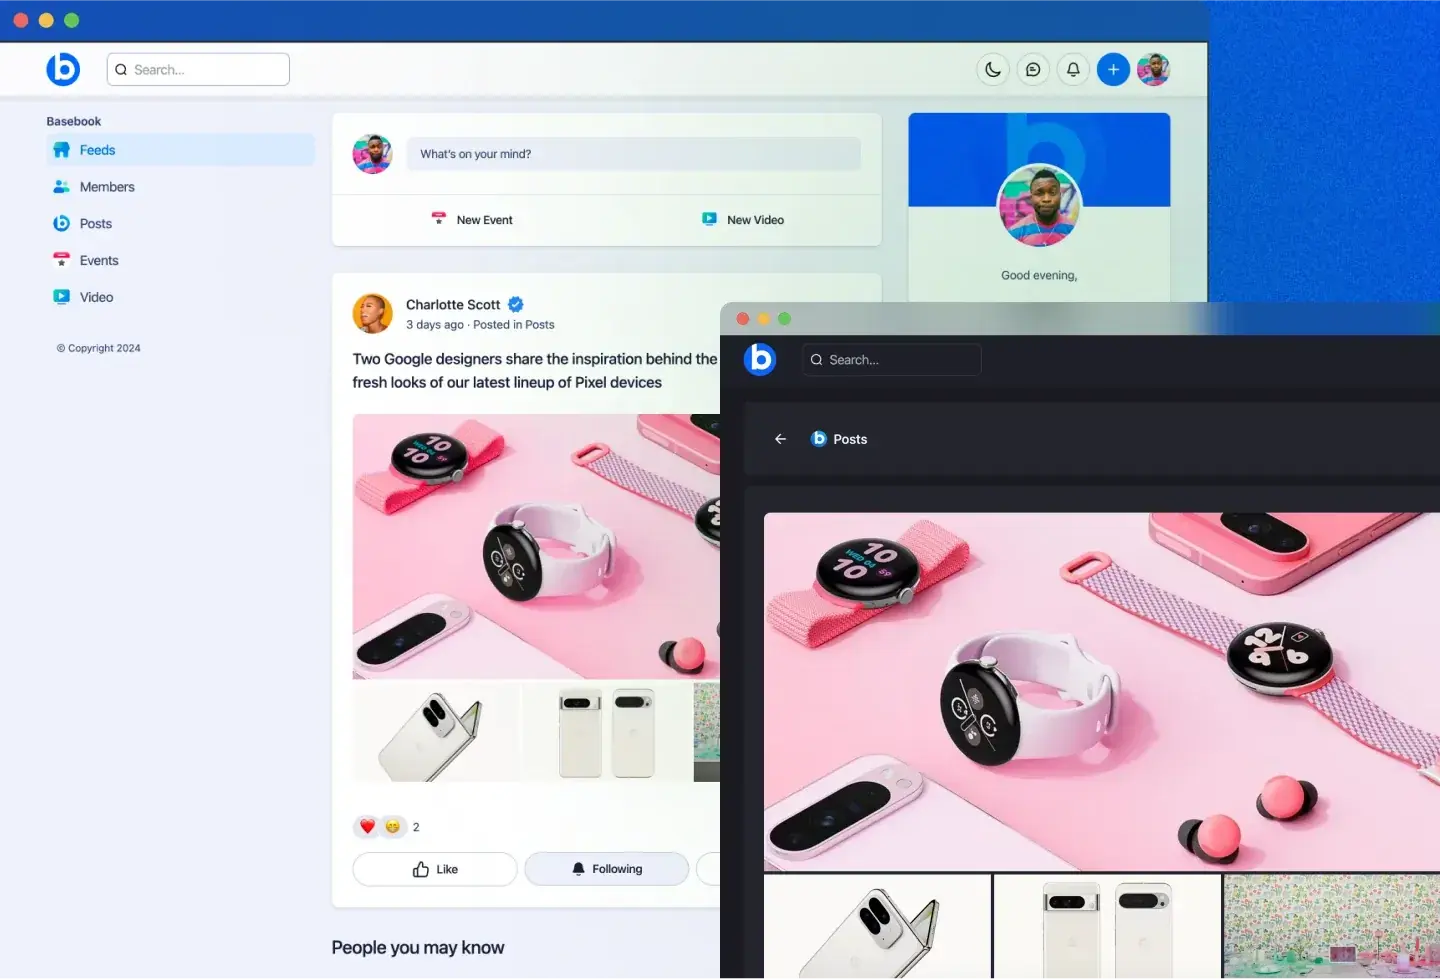Image resolution: width=1440 pixels, height=979 pixels.
Task: Click the profile picture on the greeting card
Action: [1040, 205]
